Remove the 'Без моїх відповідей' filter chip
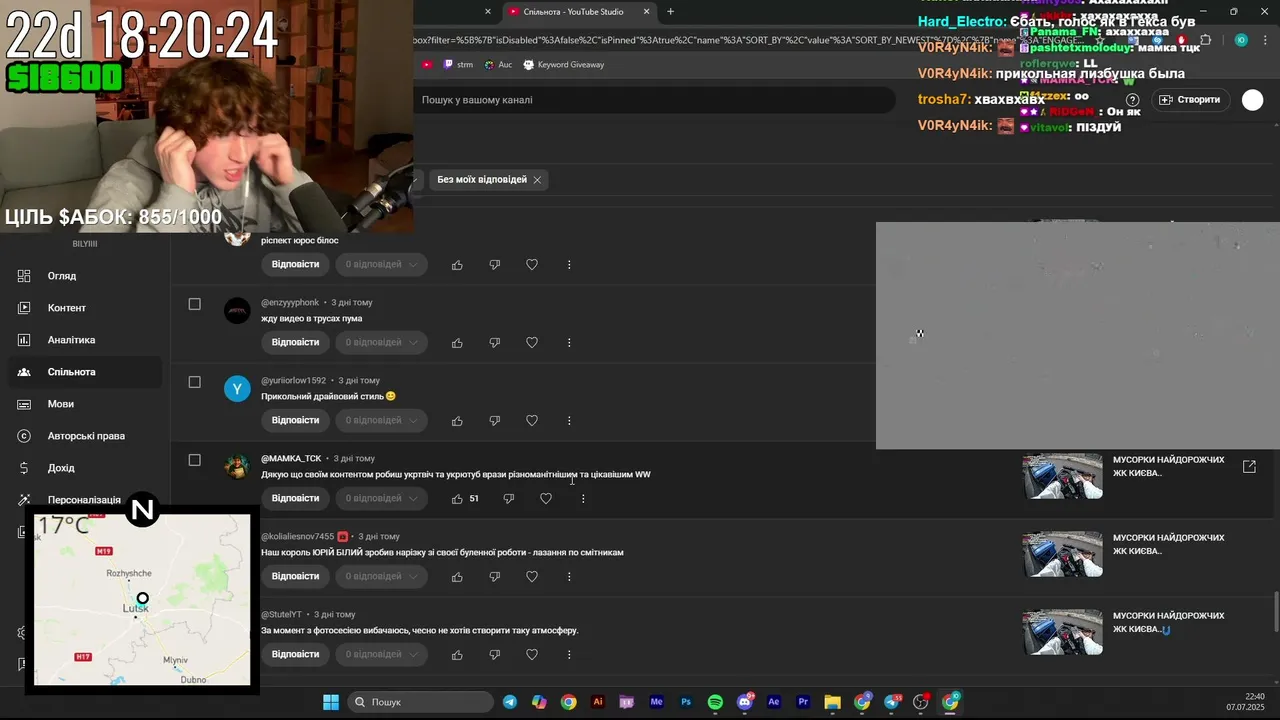The height and width of the screenshot is (720, 1280). (x=537, y=180)
